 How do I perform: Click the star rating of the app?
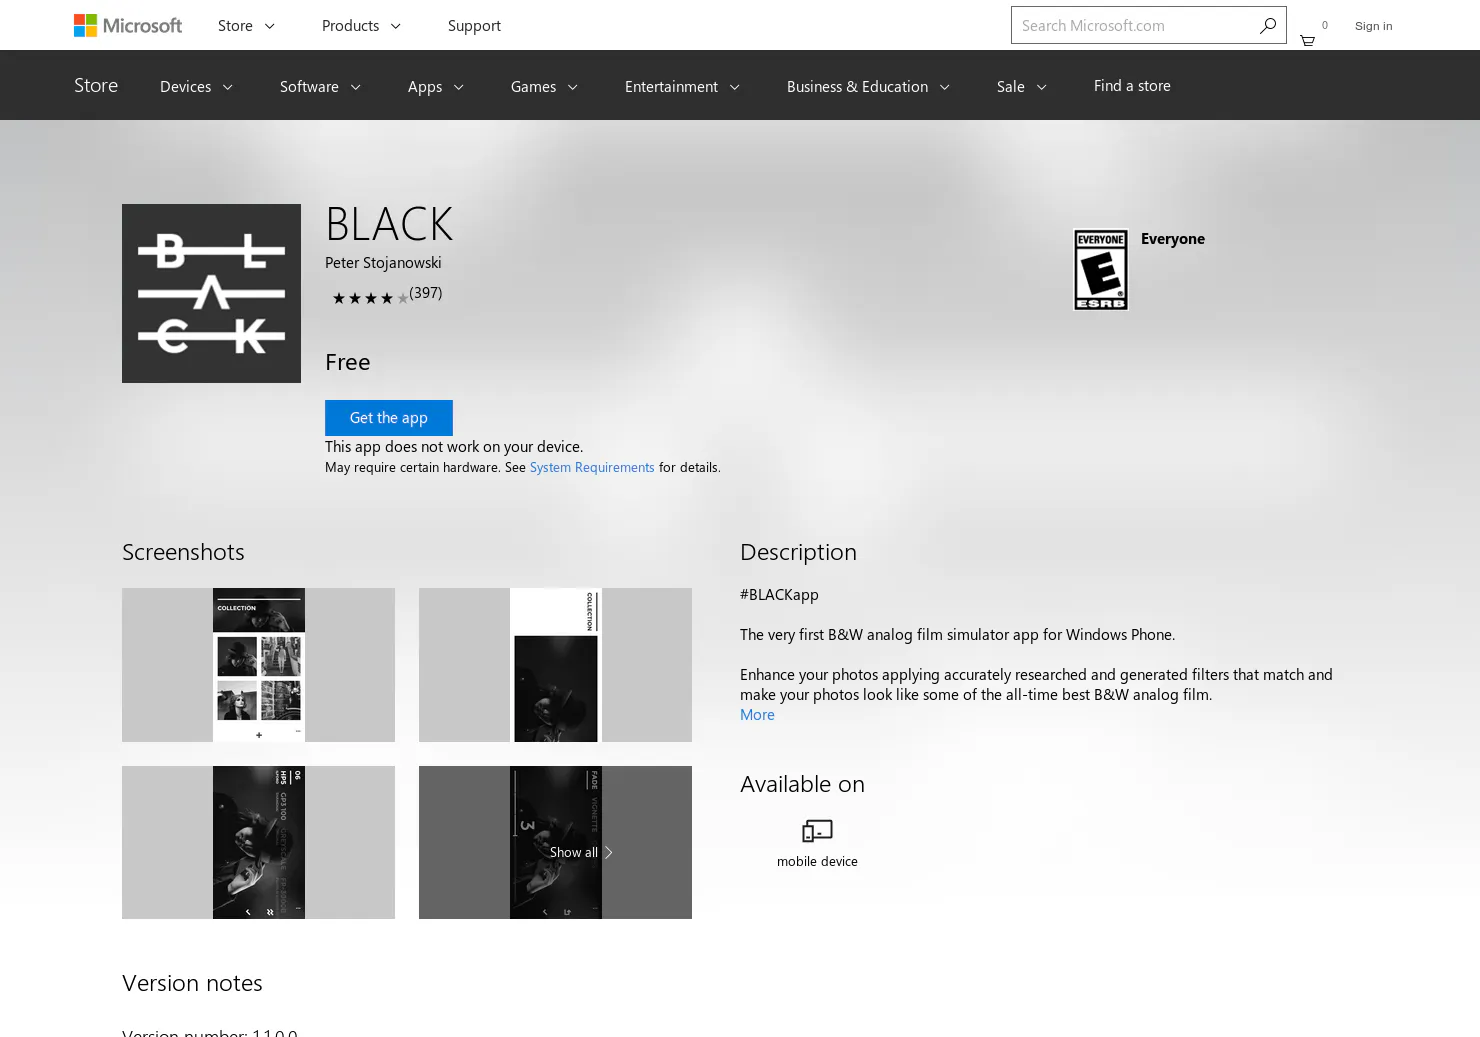[370, 298]
